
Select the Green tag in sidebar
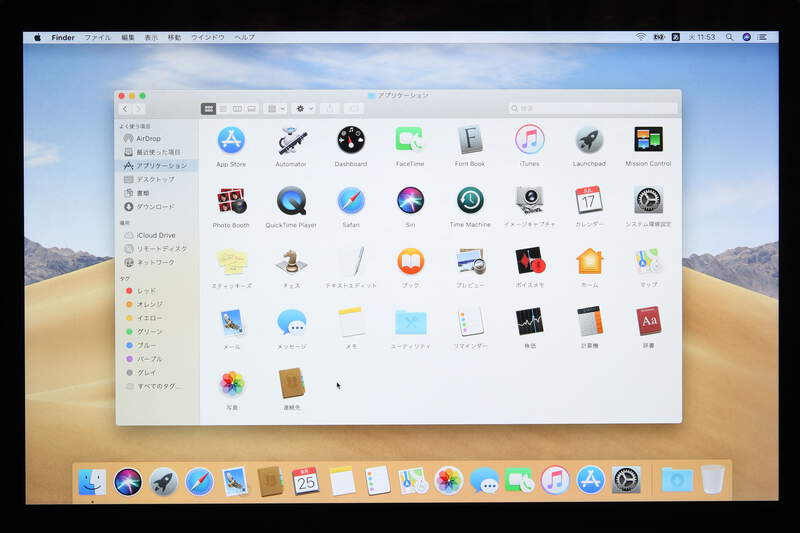157,332
